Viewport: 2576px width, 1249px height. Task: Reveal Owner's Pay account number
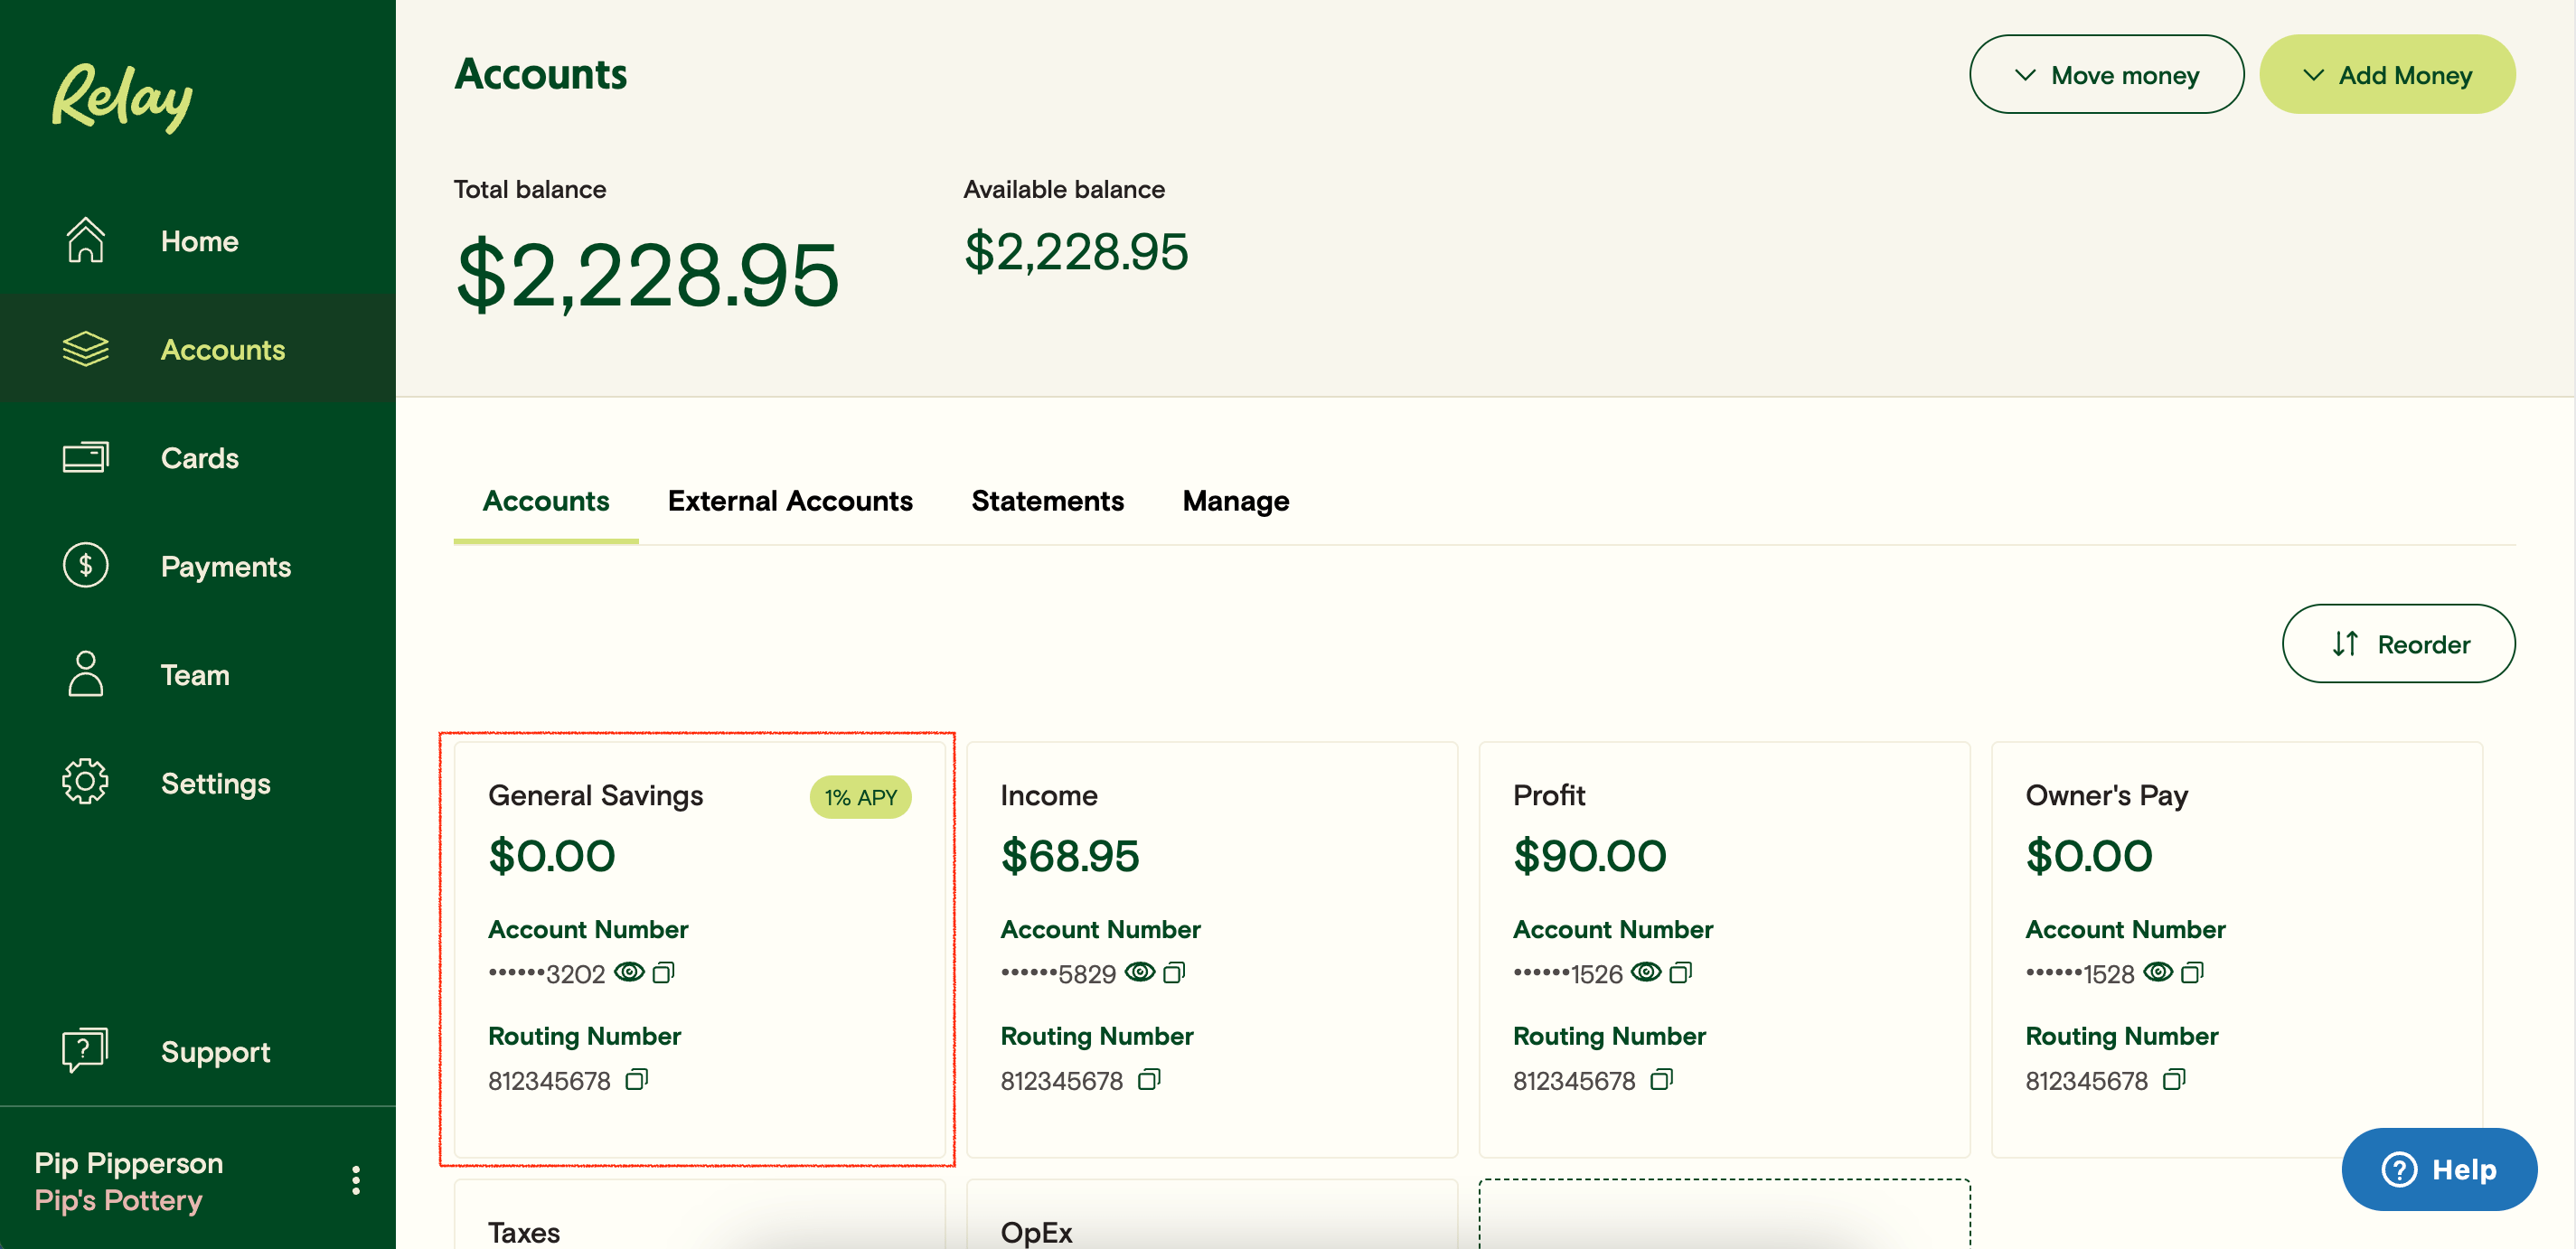tap(2160, 972)
